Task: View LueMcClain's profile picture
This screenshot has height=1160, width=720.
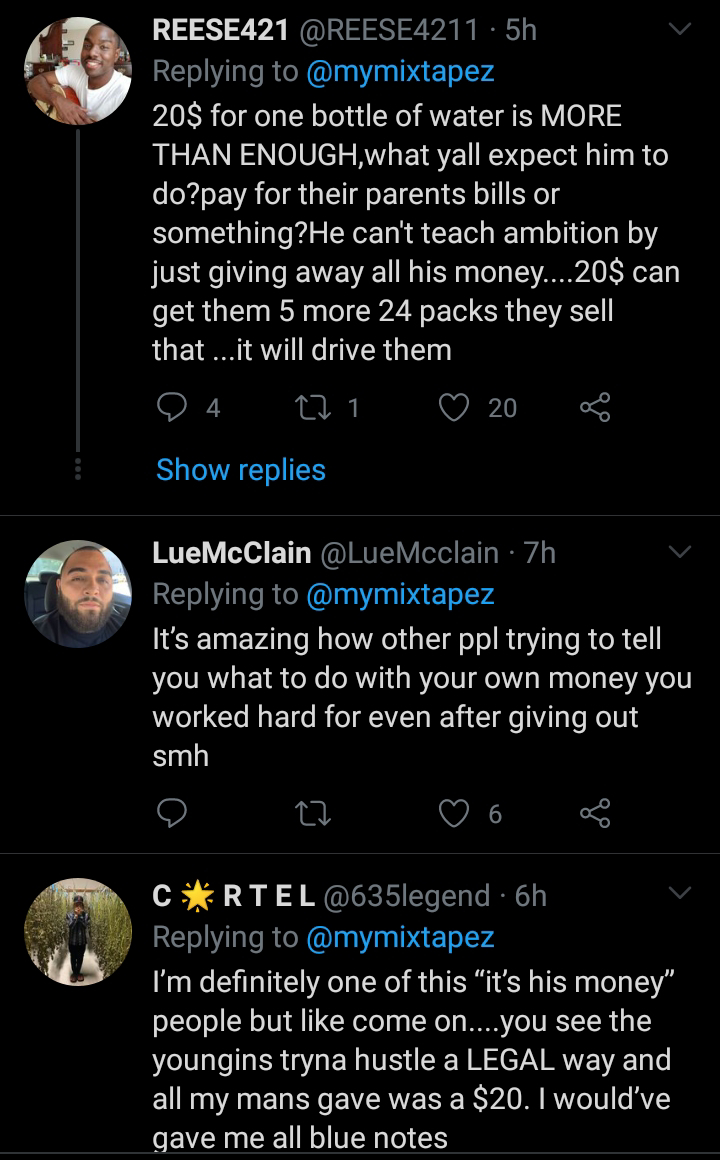Action: click(77, 593)
